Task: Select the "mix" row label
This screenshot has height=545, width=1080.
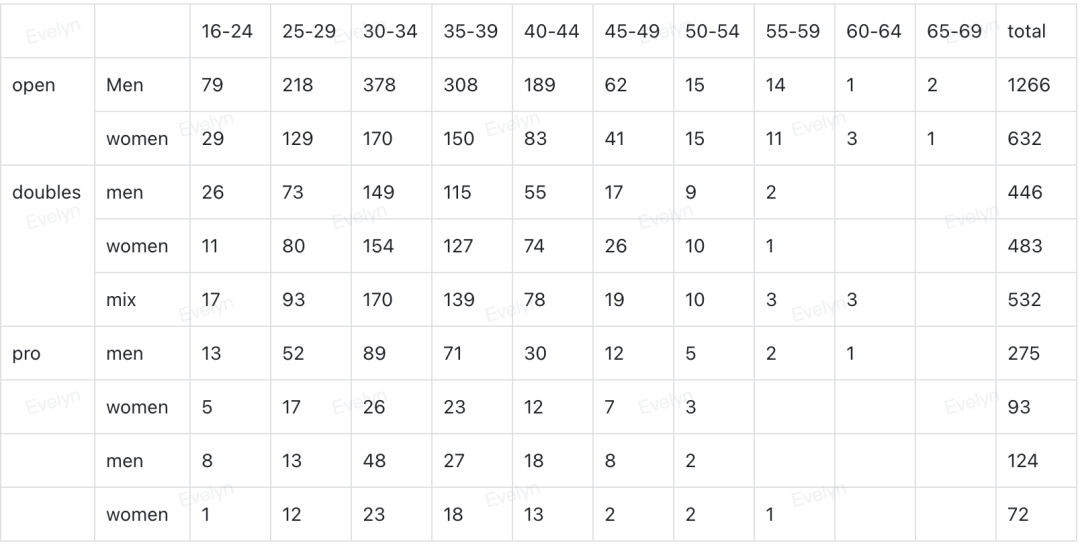Action: [x=121, y=300]
